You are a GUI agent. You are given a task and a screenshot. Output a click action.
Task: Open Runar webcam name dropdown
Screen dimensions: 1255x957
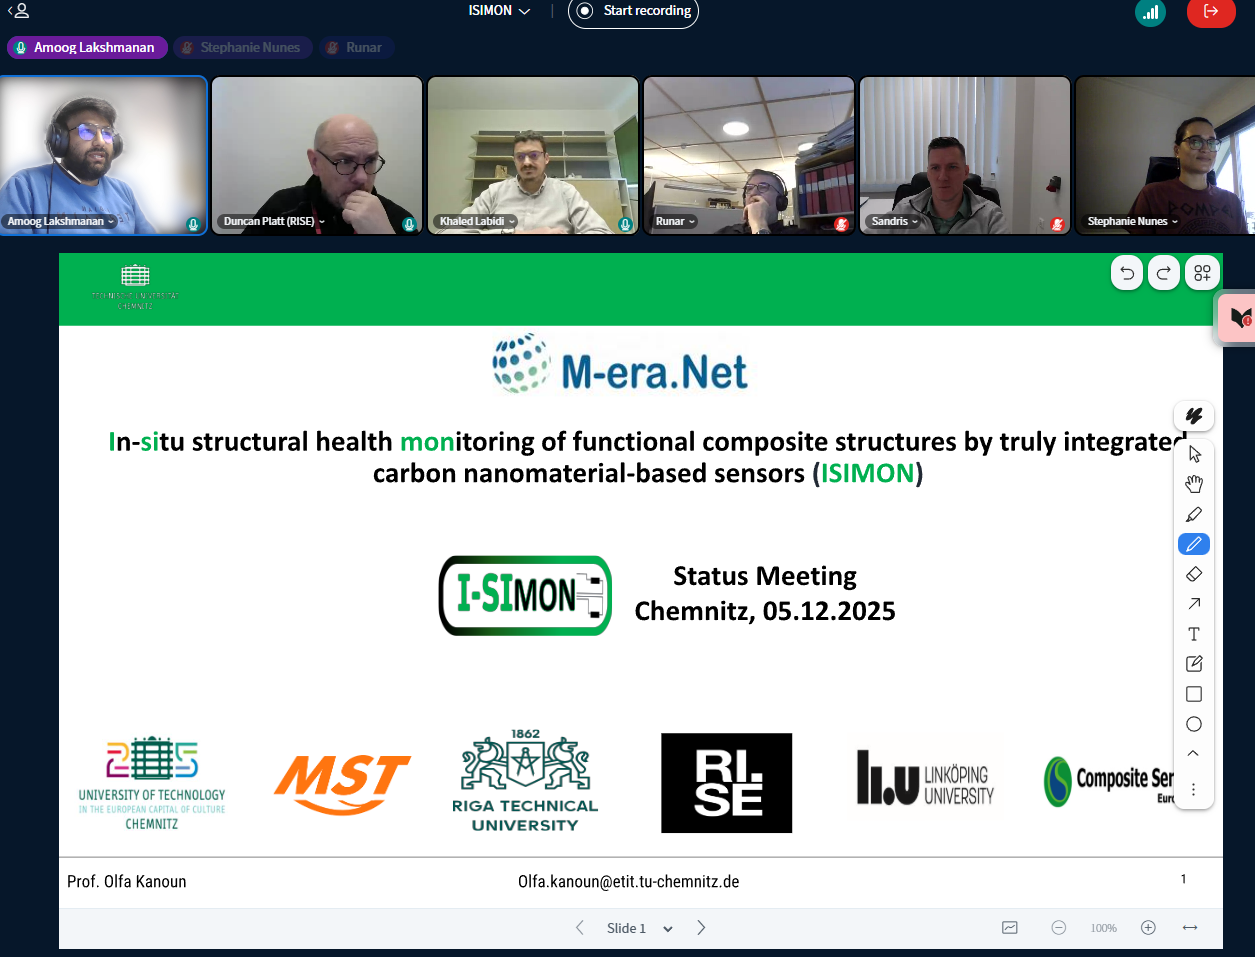(x=675, y=222)
